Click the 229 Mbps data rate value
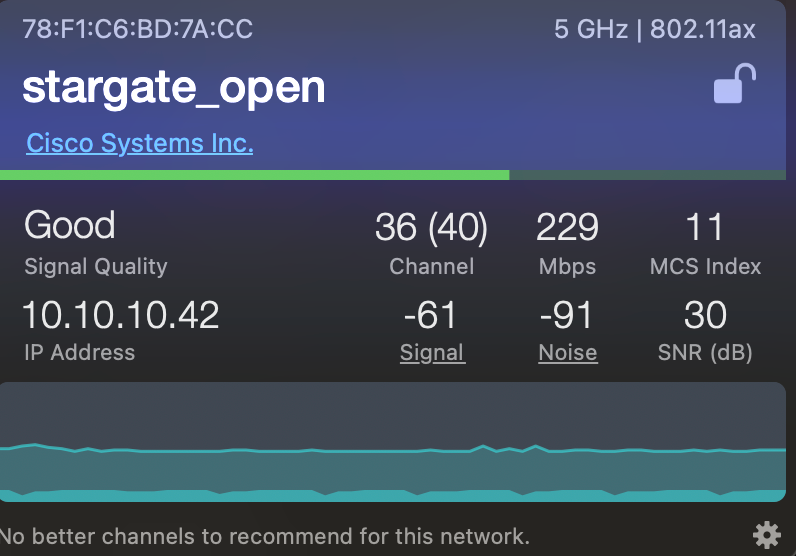The width and height of the screenshot is (796, 556). pyautogui.click(x=568, y=226)
